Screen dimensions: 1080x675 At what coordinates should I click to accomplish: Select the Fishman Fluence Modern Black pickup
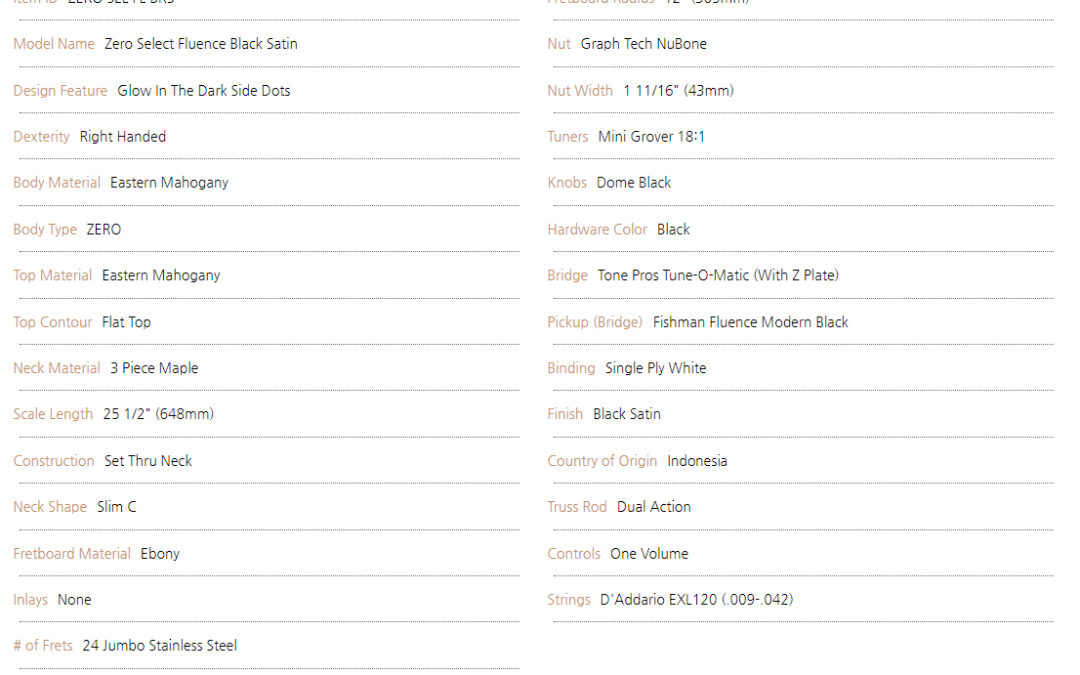pyautogui.click(x=751, y=322)
